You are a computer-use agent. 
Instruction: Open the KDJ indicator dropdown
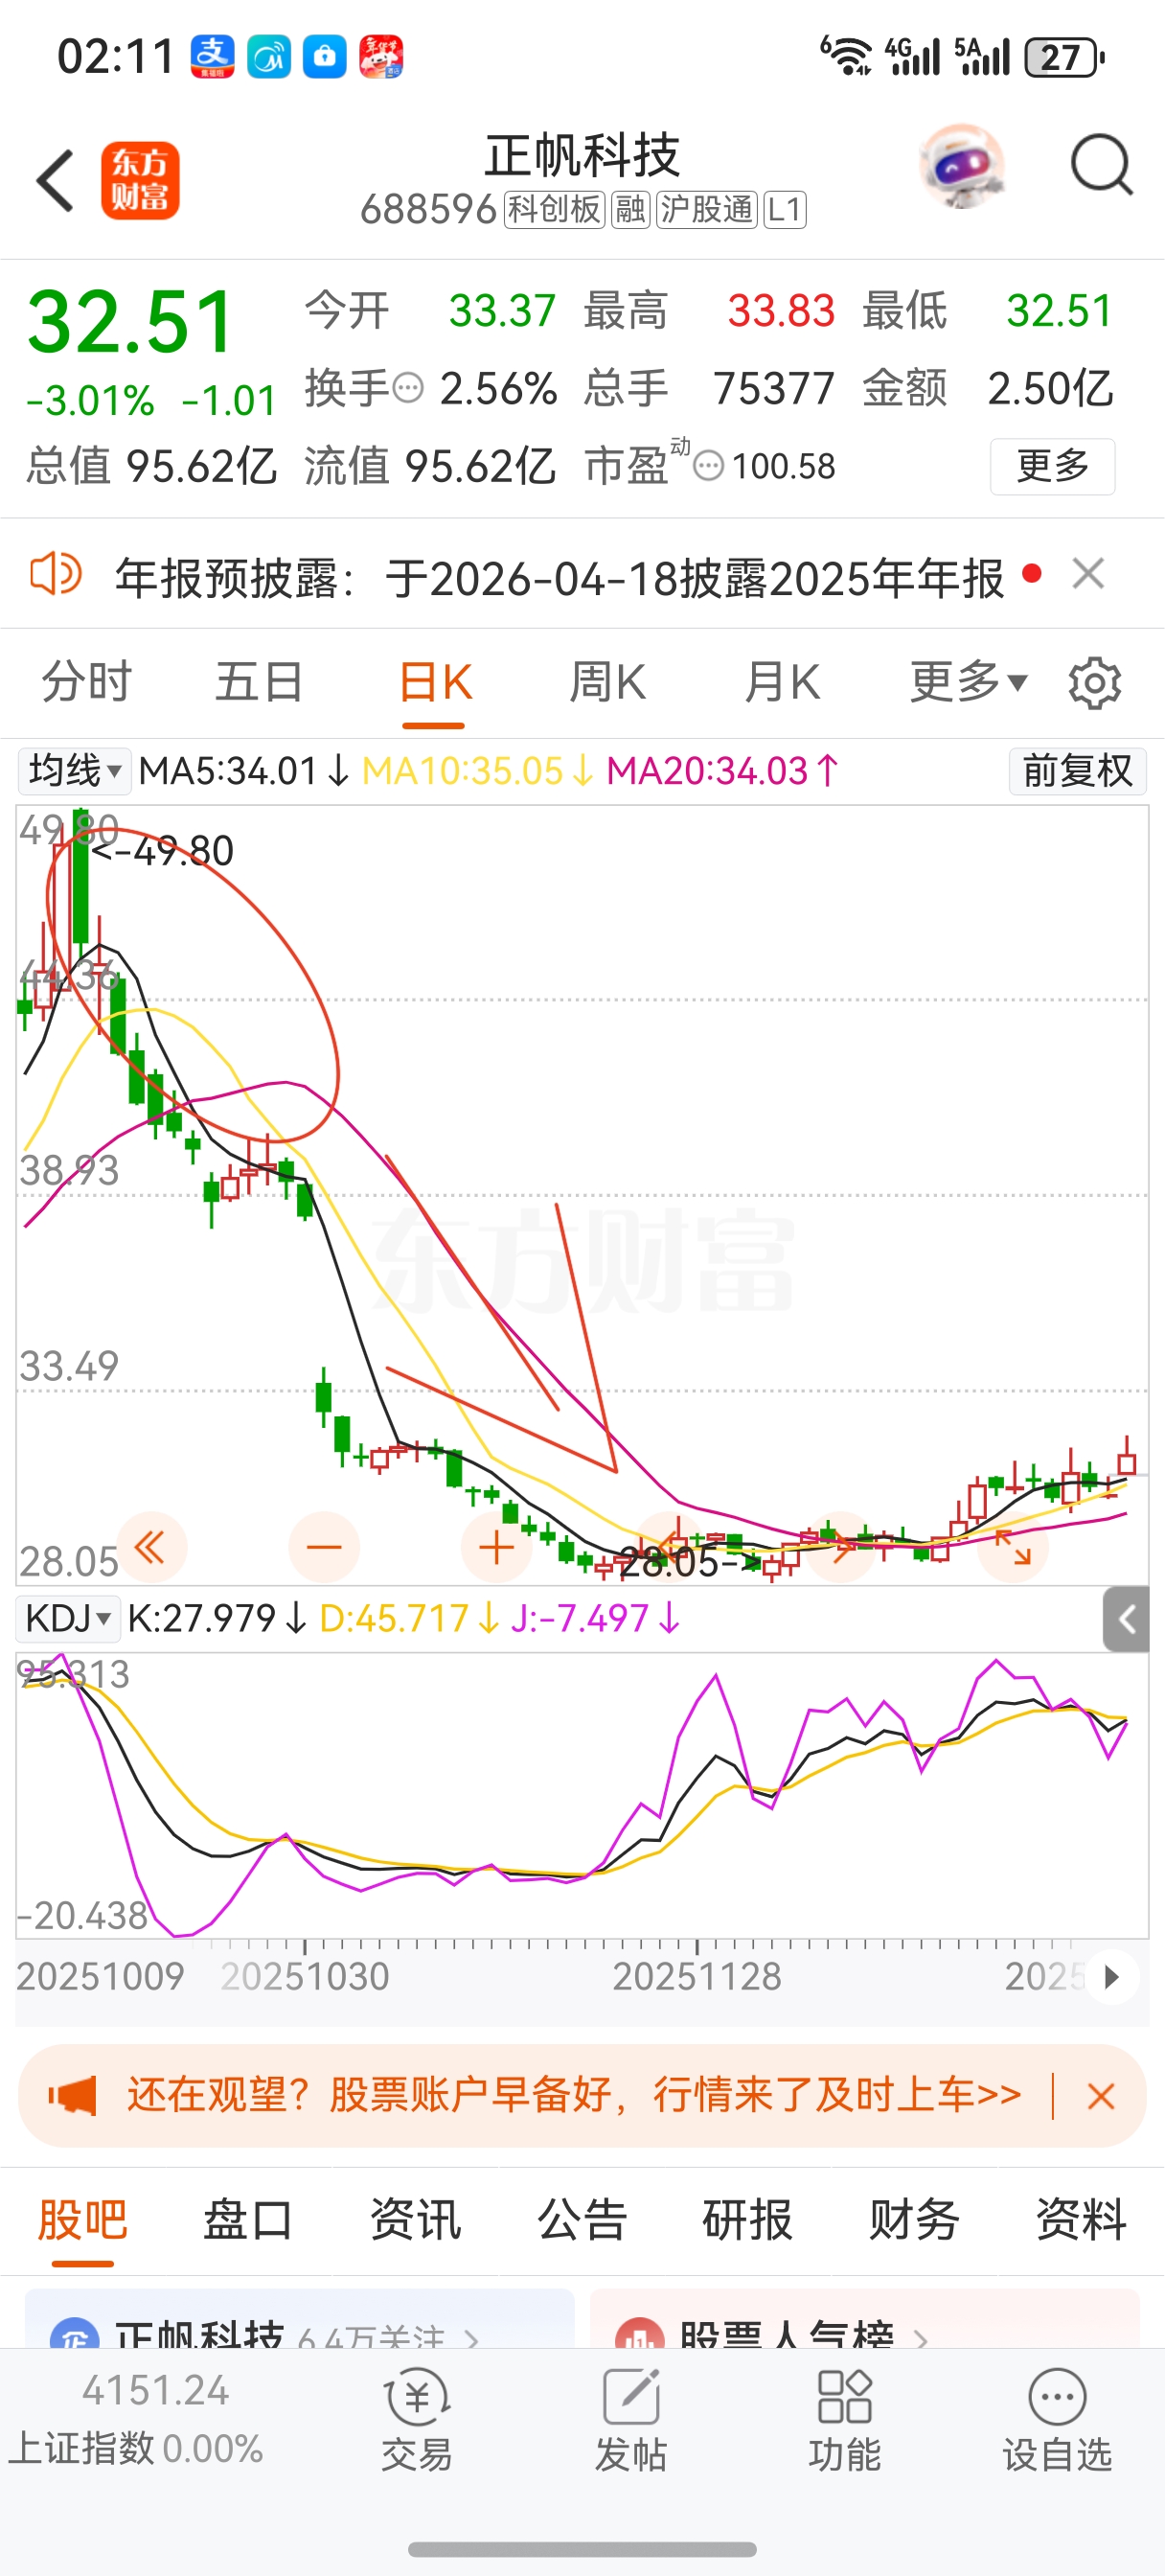68,1618
